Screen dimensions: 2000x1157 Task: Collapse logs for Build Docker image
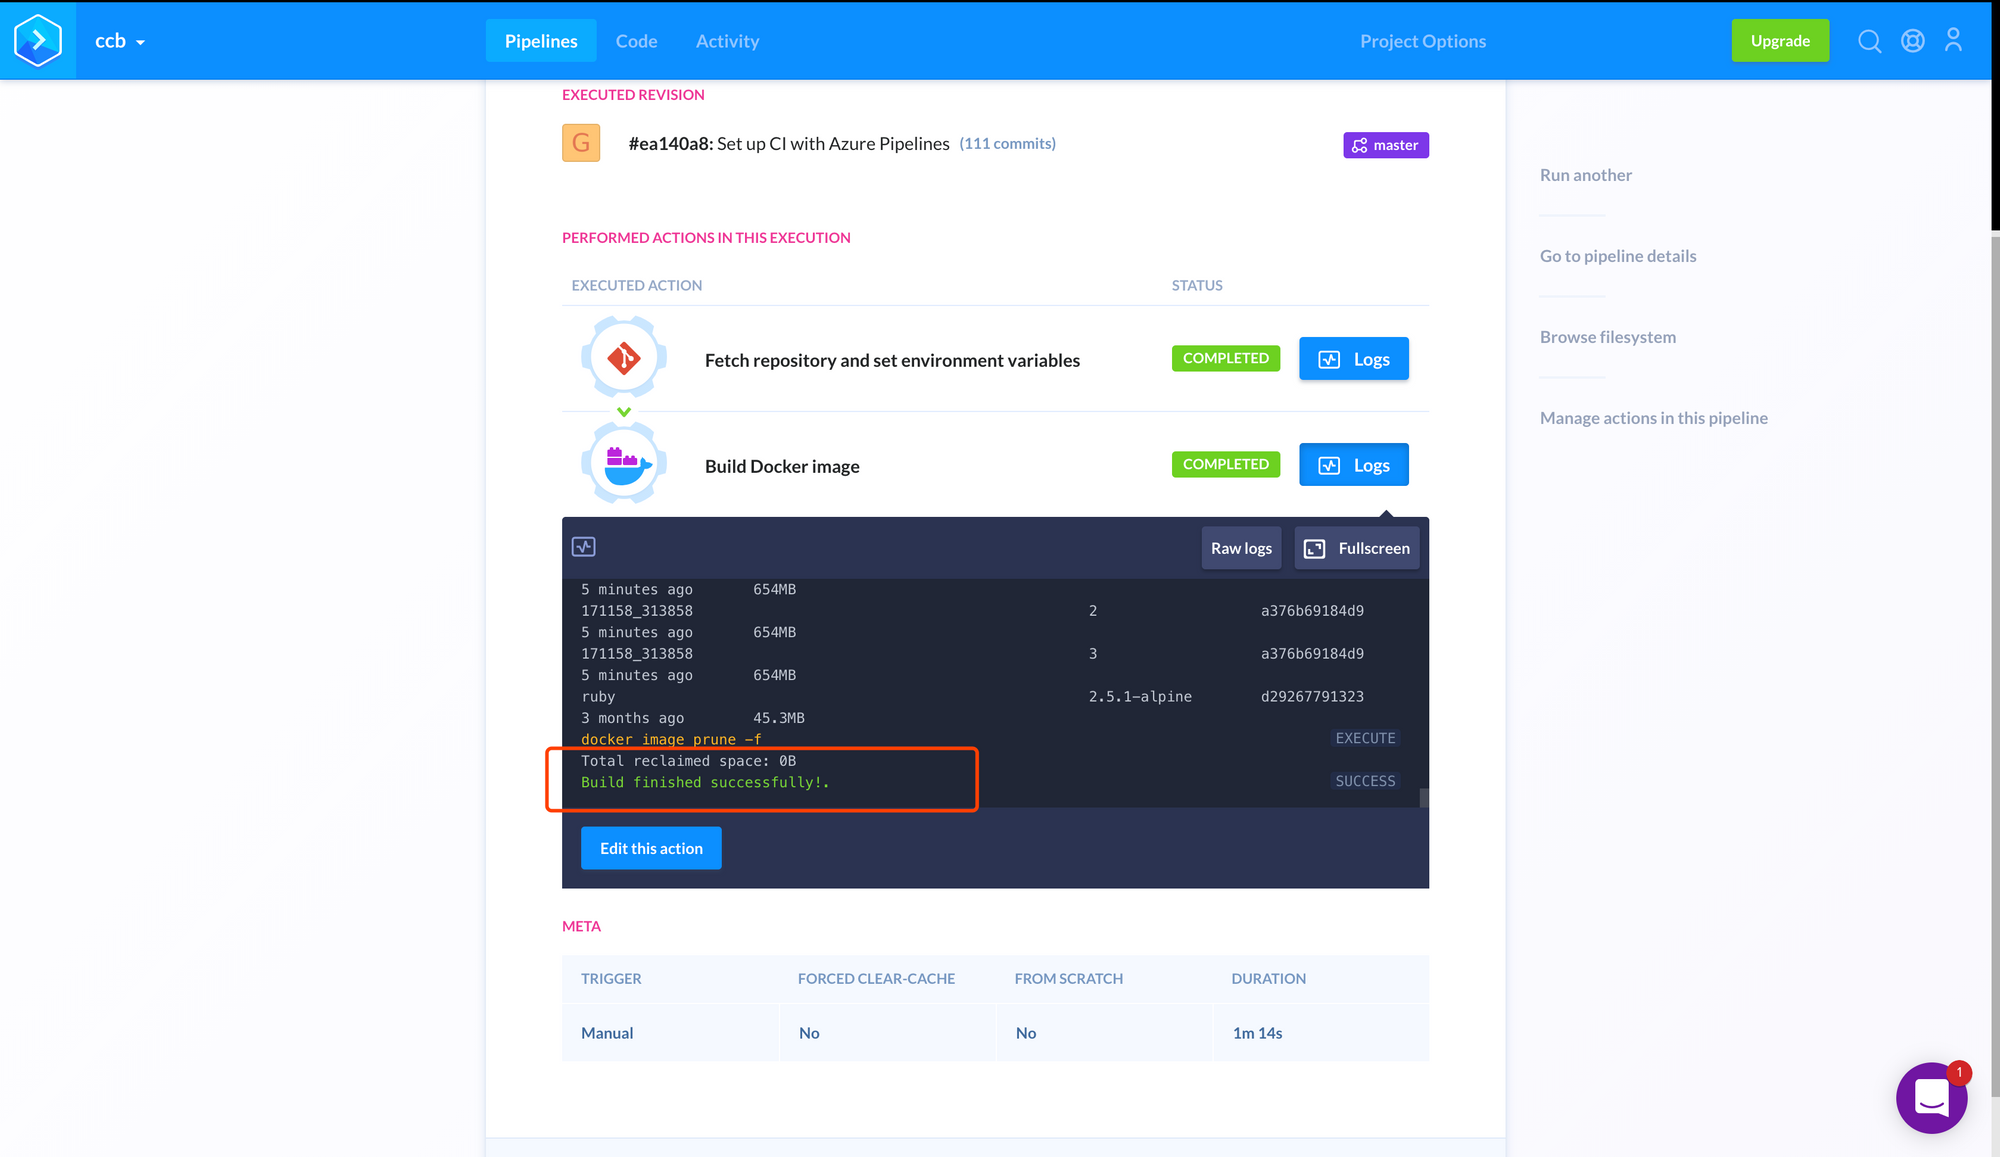click(x=1353, y=465)
